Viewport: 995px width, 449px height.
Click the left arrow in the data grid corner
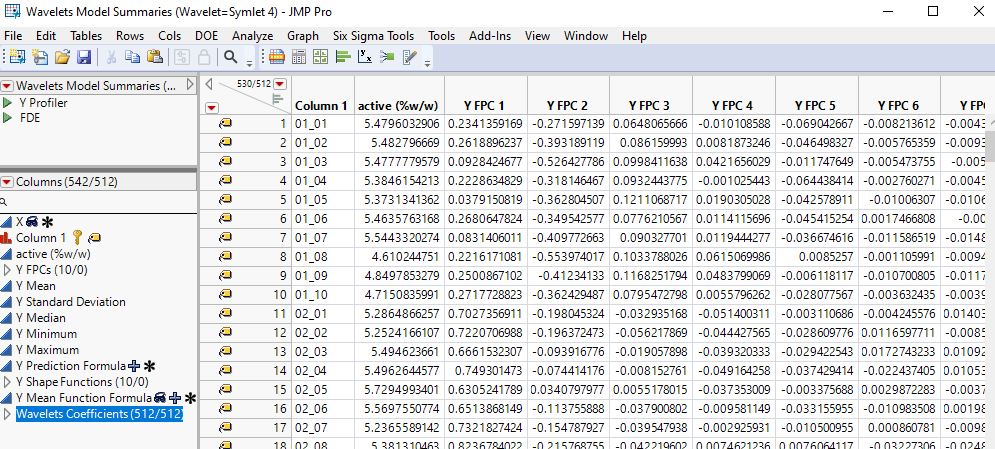[x=209, y=84]
